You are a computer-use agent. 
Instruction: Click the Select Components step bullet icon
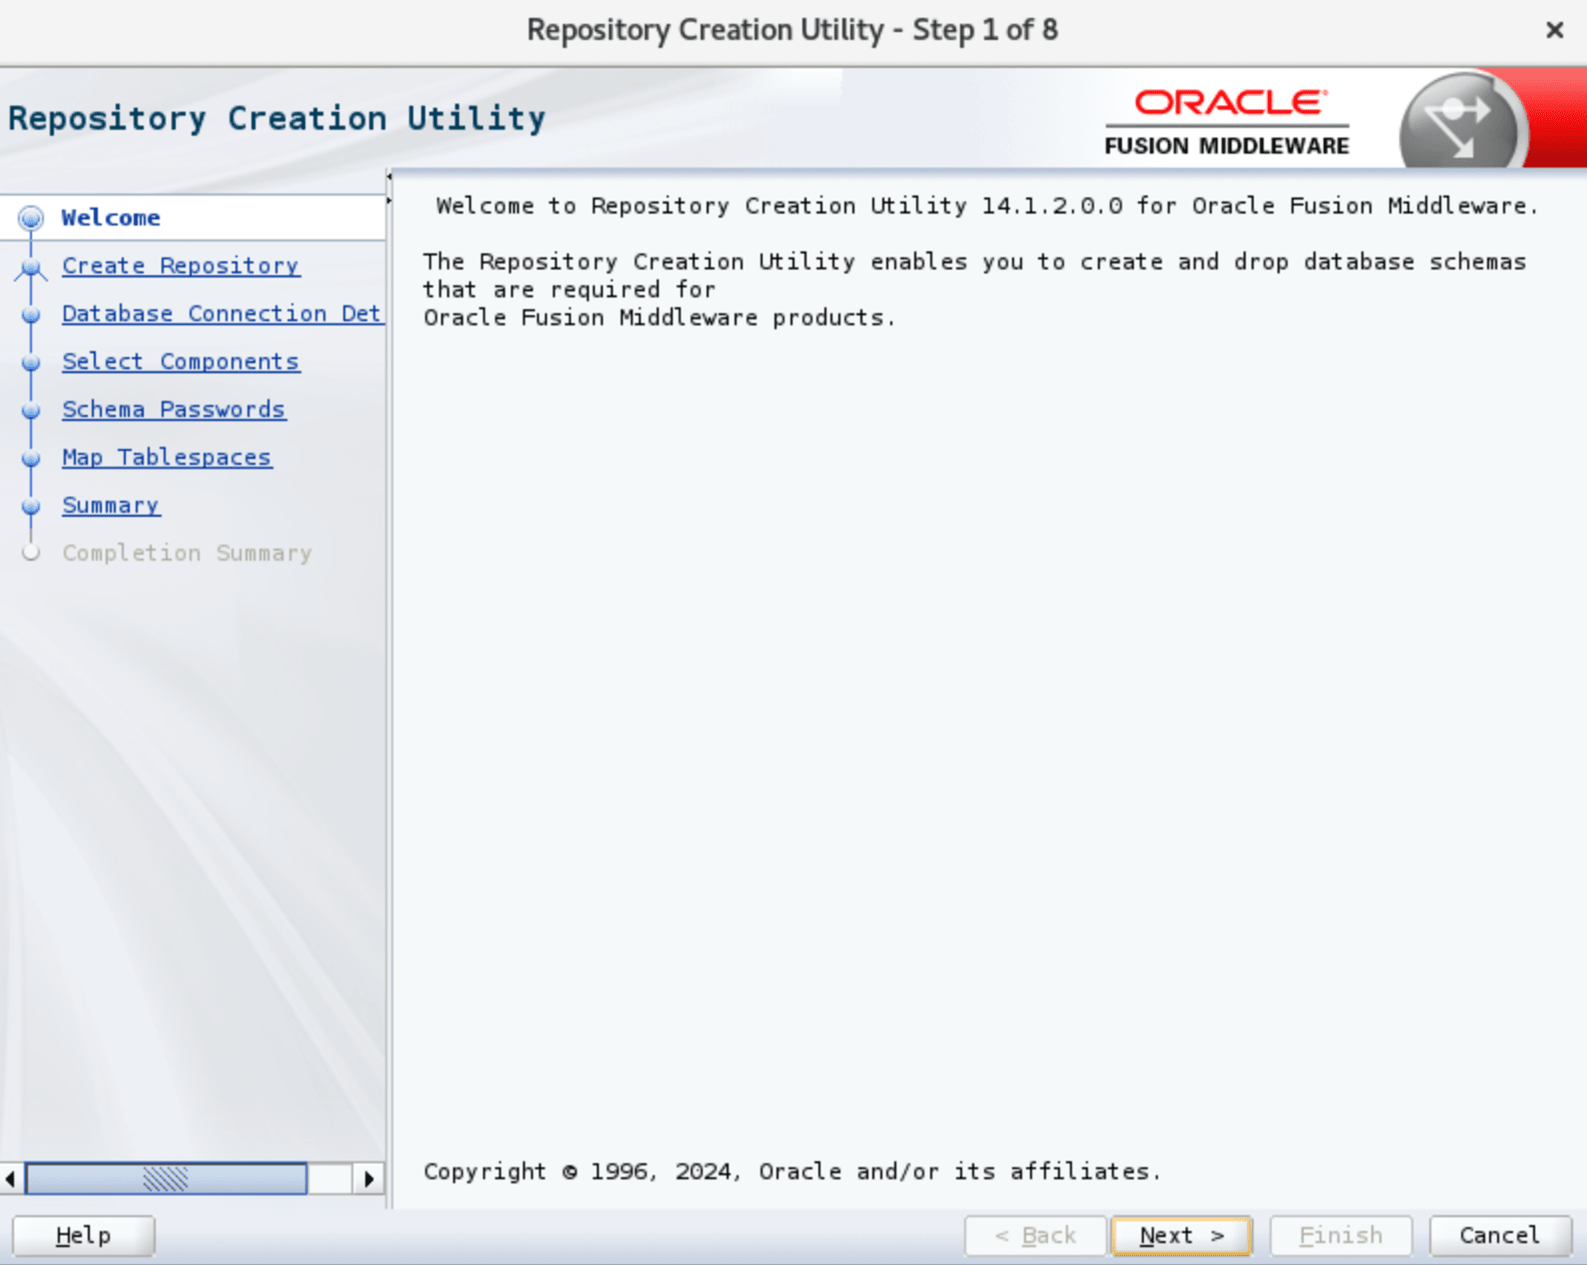31,362
